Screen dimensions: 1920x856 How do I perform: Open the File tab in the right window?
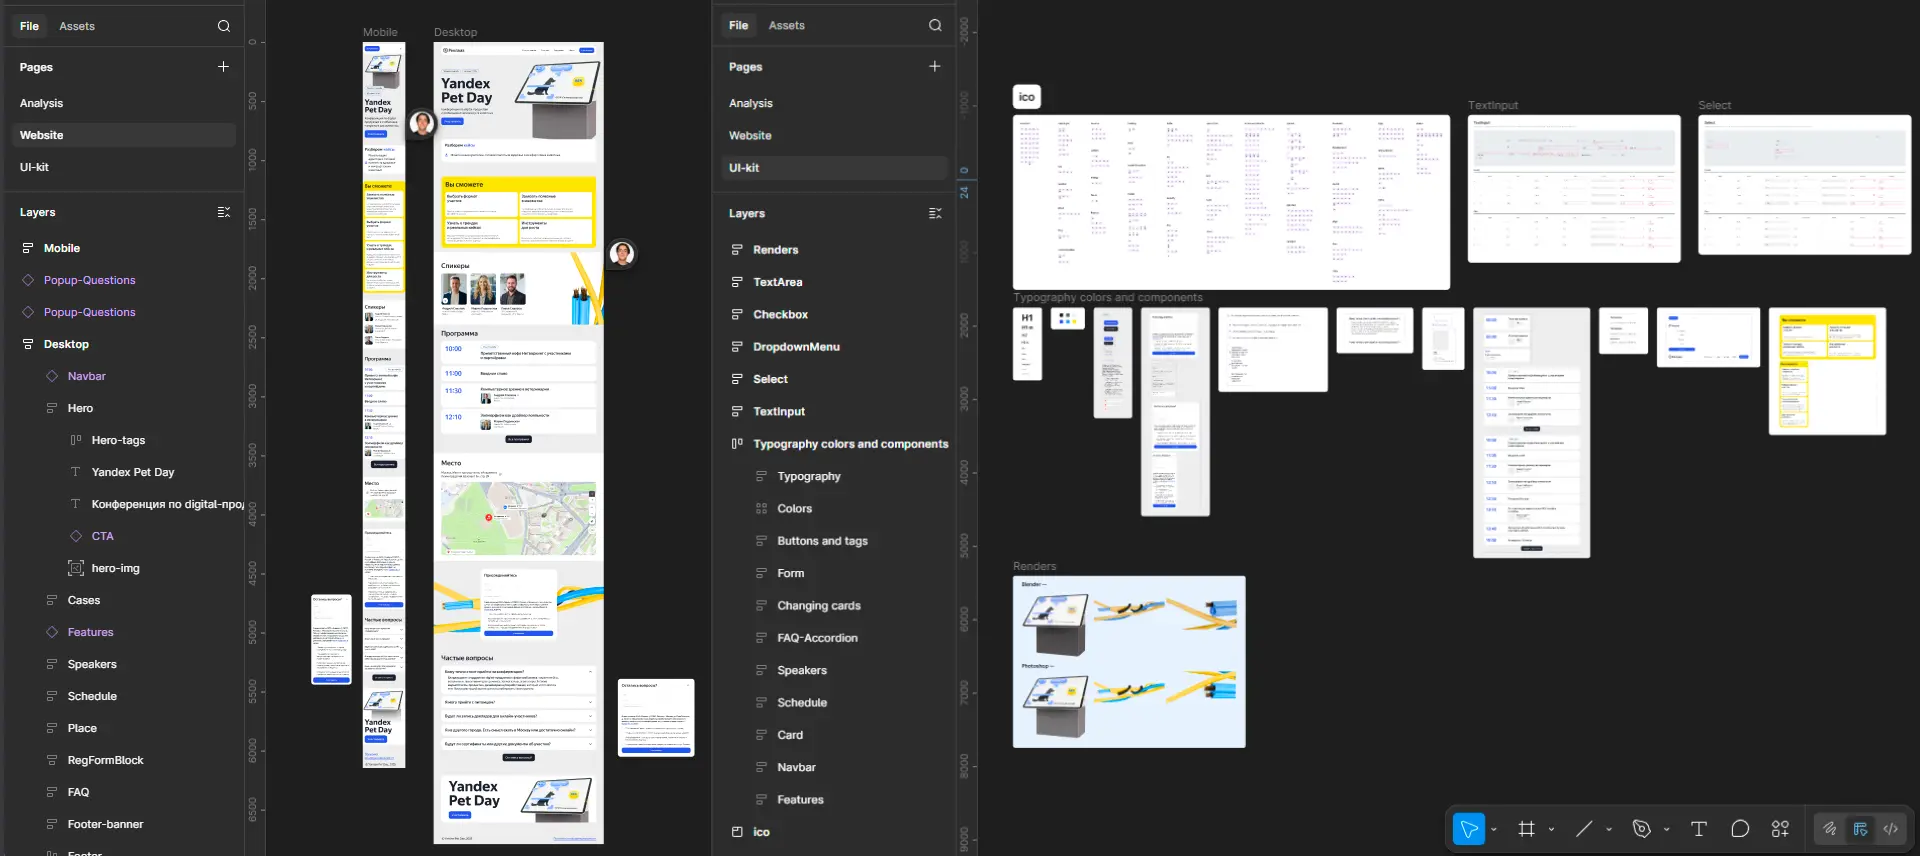tap(738, 25)
